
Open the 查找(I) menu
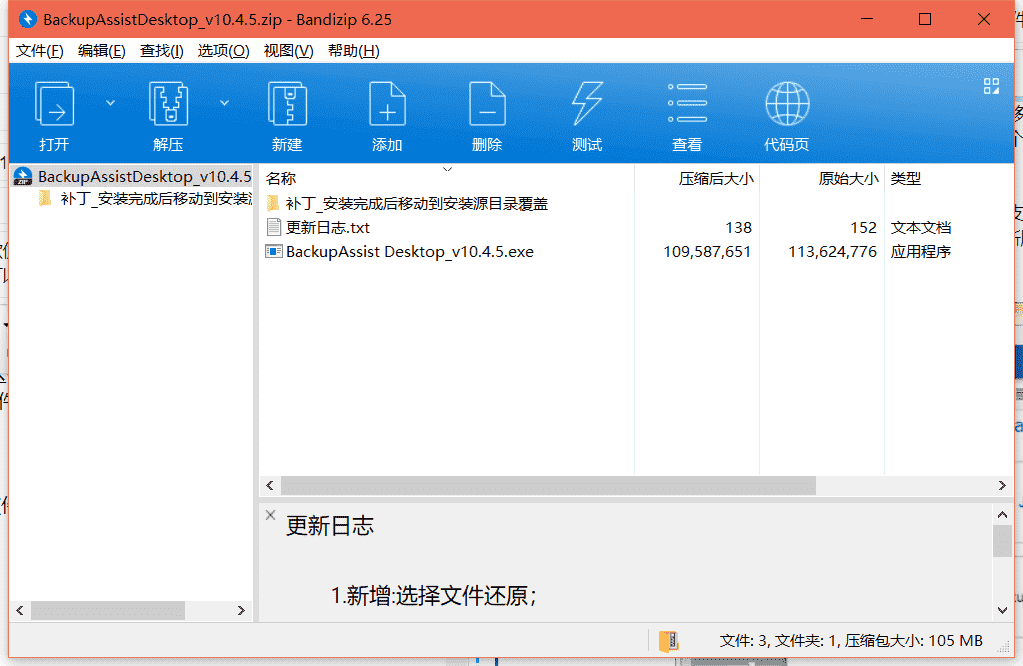162,51
